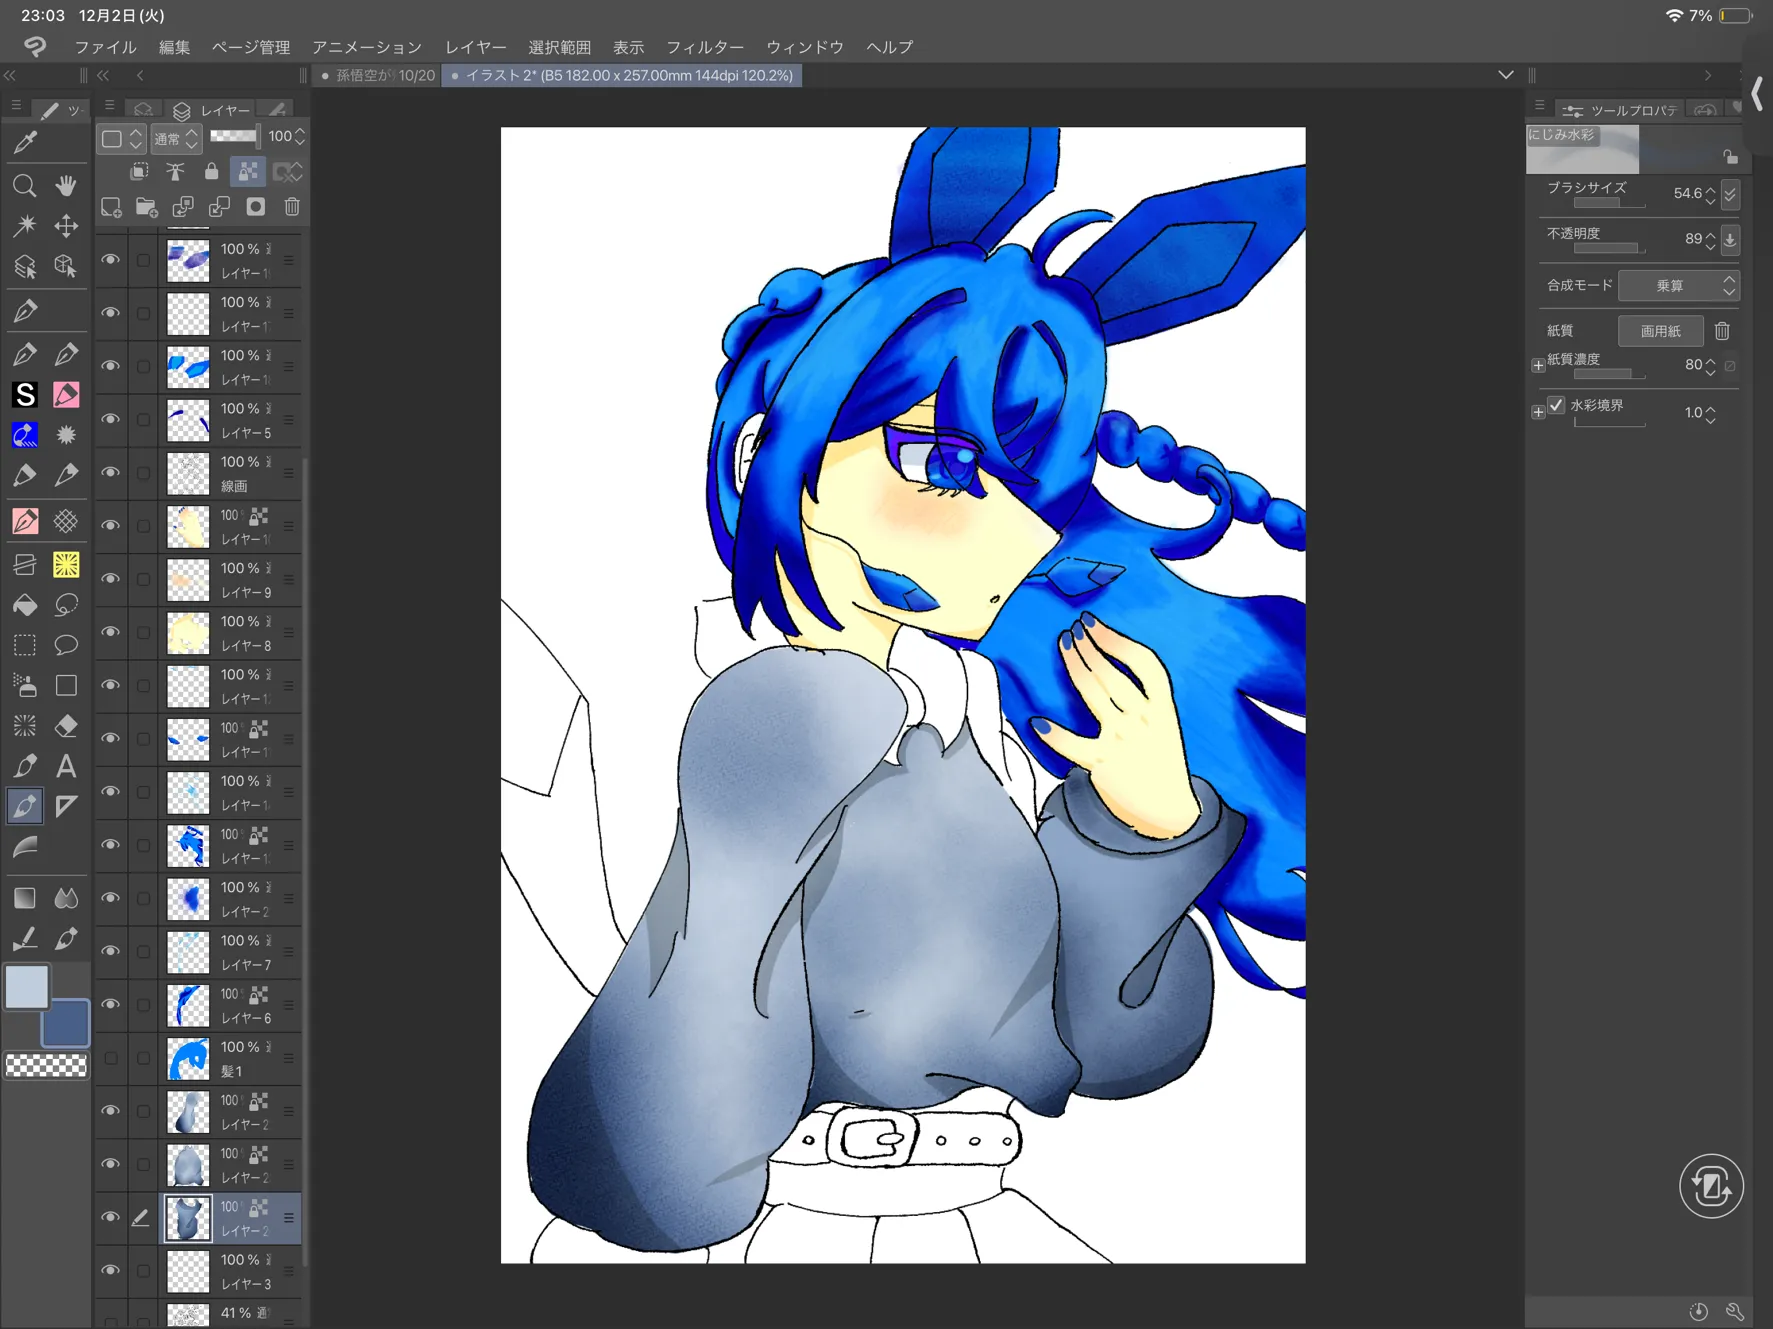Click the 不透明度 value stepper arrows
The height and width of the screenshot is (1329, 1773).
pyautogui.click(x=1710, y=240)
